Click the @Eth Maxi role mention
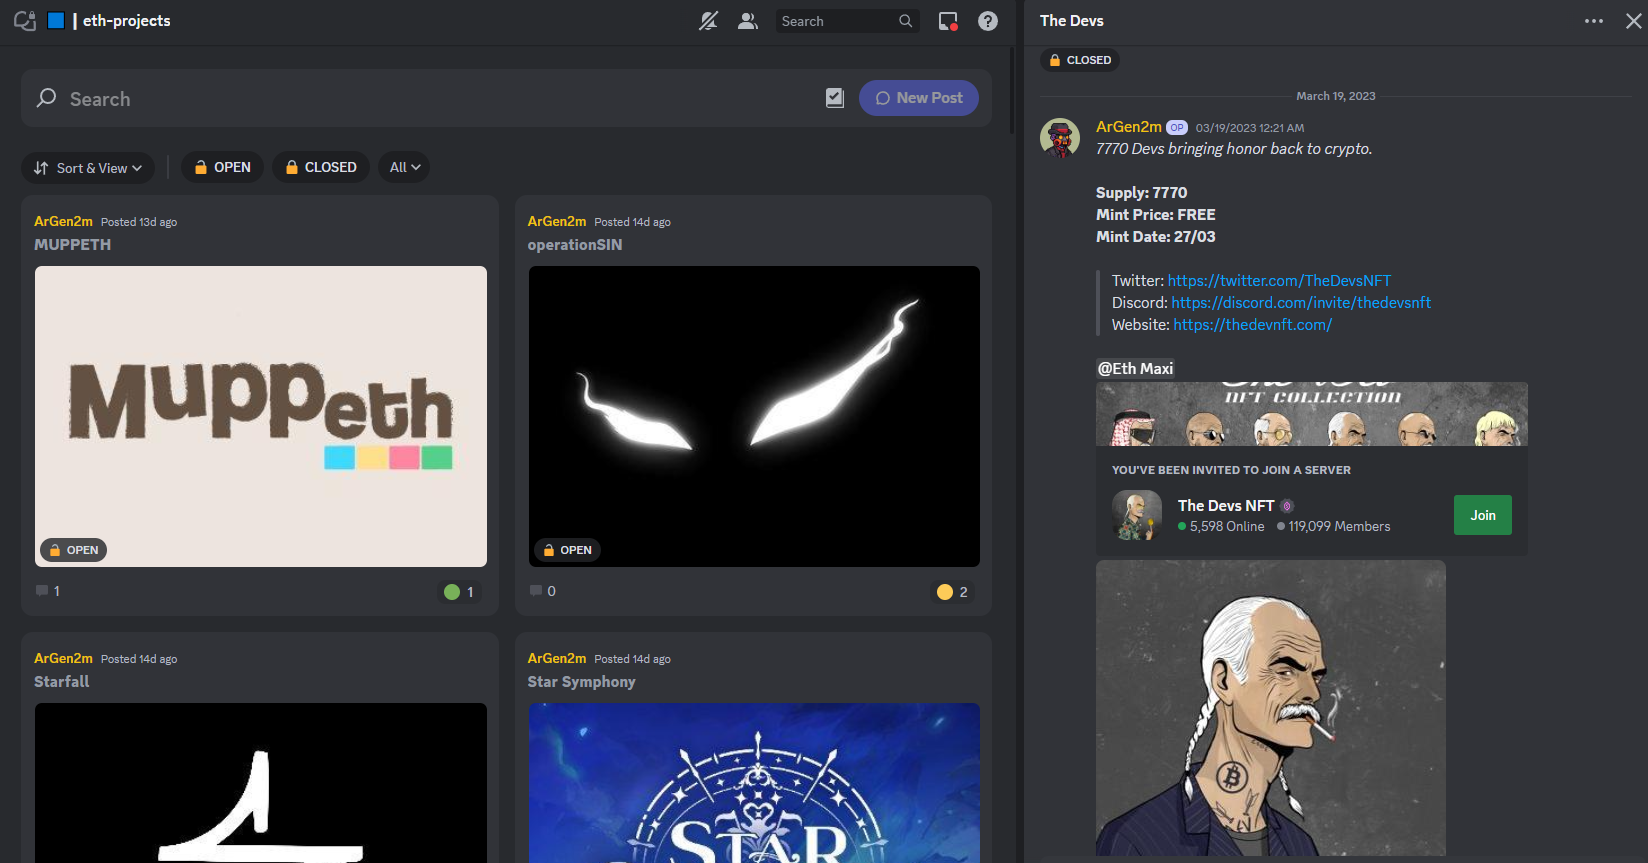Screen dimensions: 1648x863 click(1135, 369)
